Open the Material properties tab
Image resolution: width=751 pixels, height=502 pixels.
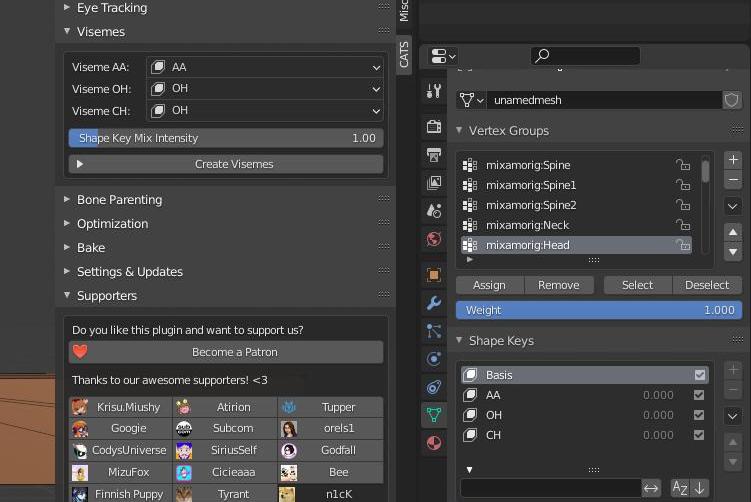point(433,443)
